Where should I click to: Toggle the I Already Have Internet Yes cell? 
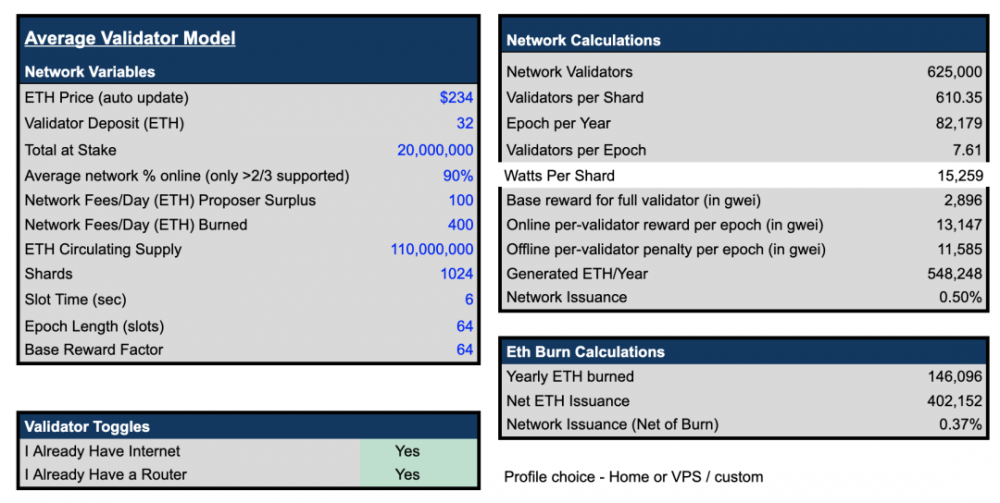click(x=407, y=451)
